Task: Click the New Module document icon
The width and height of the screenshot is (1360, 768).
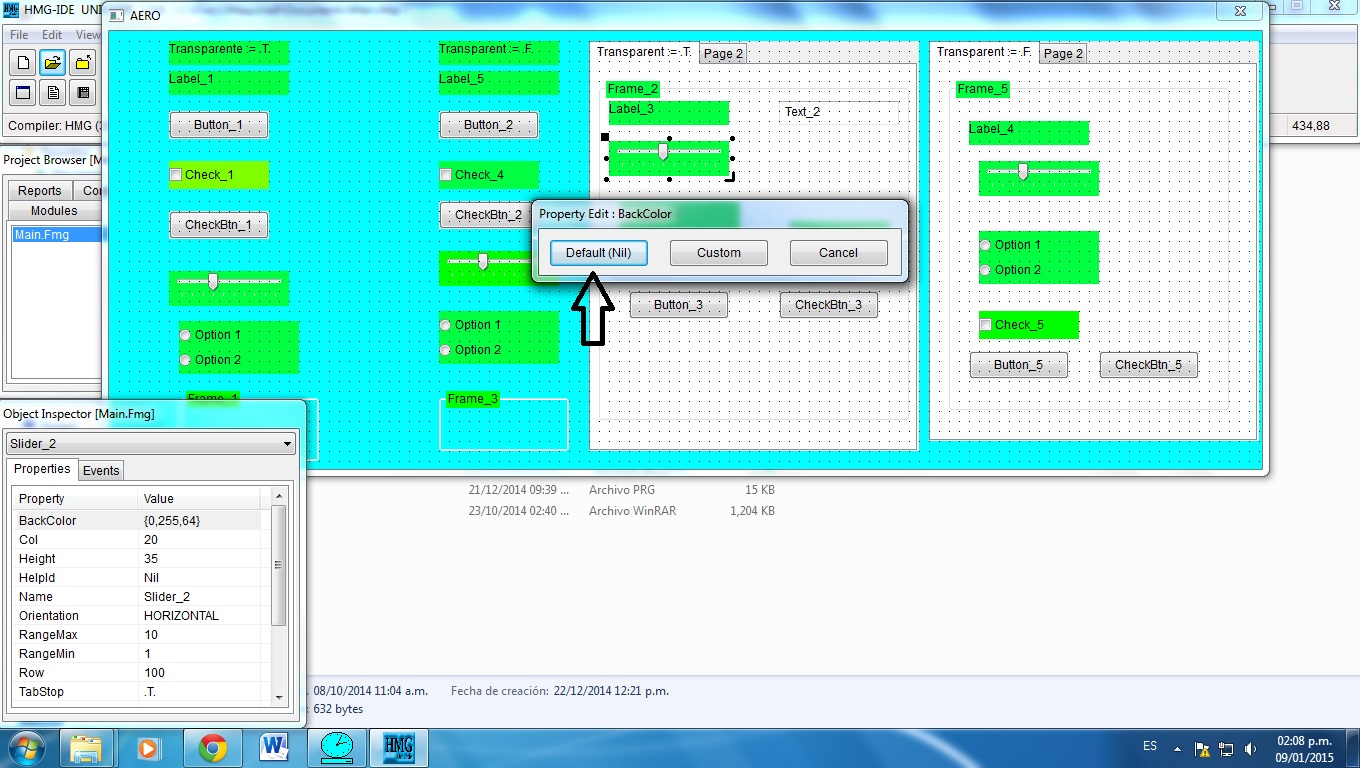Action: [x=53, y=93]
